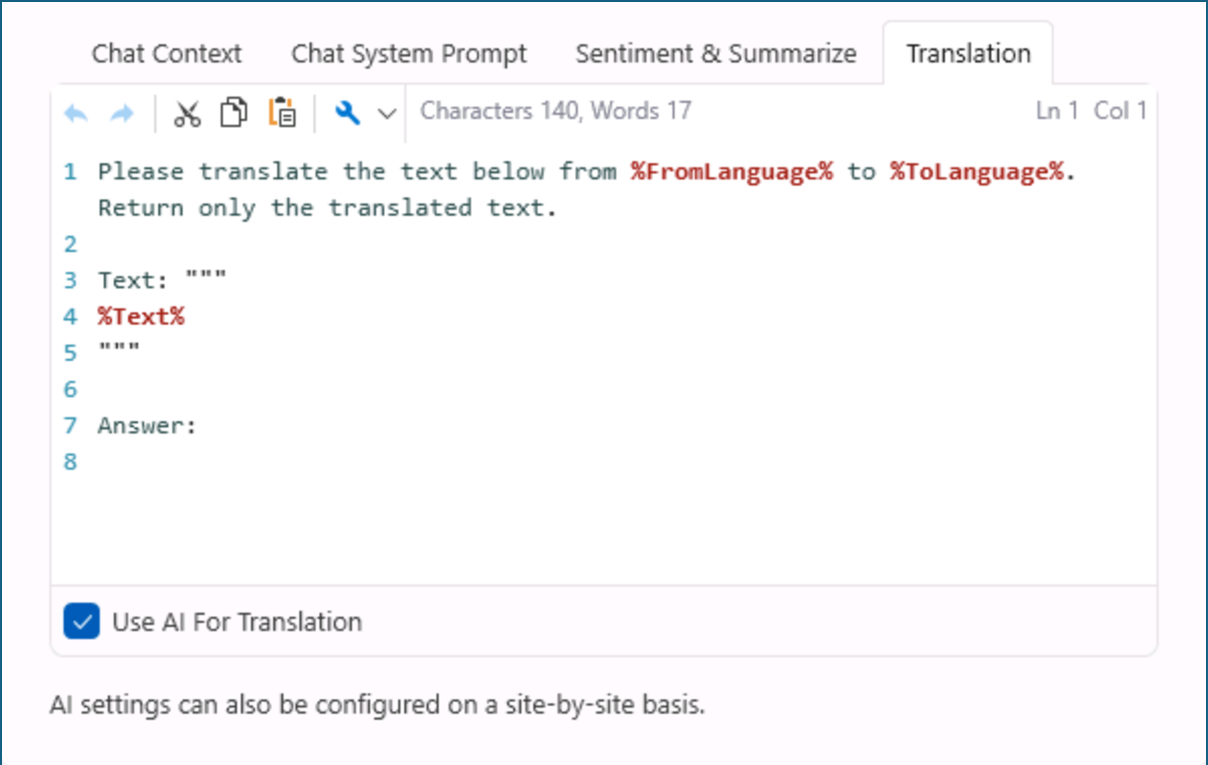This screenshot has width=1208, height=765.
Task: Click line number 4 in the gutter
Action: tap(69, 316)
